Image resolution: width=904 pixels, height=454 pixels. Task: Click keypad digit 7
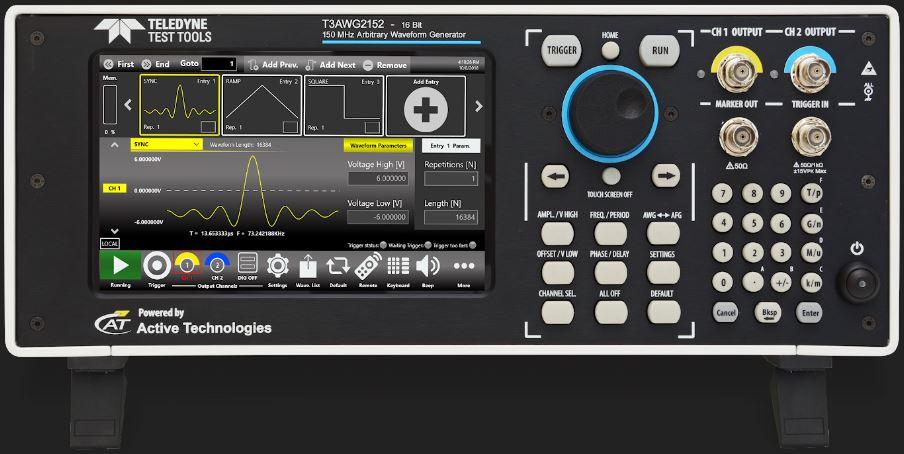click(722, 193)
